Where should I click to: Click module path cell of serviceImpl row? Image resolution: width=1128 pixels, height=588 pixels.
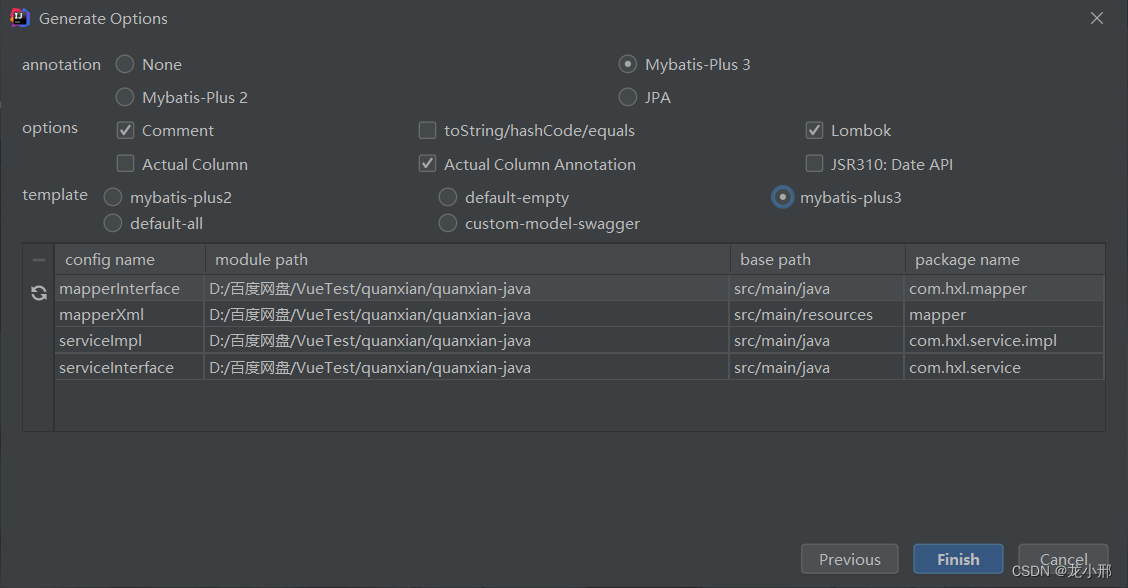467,340
